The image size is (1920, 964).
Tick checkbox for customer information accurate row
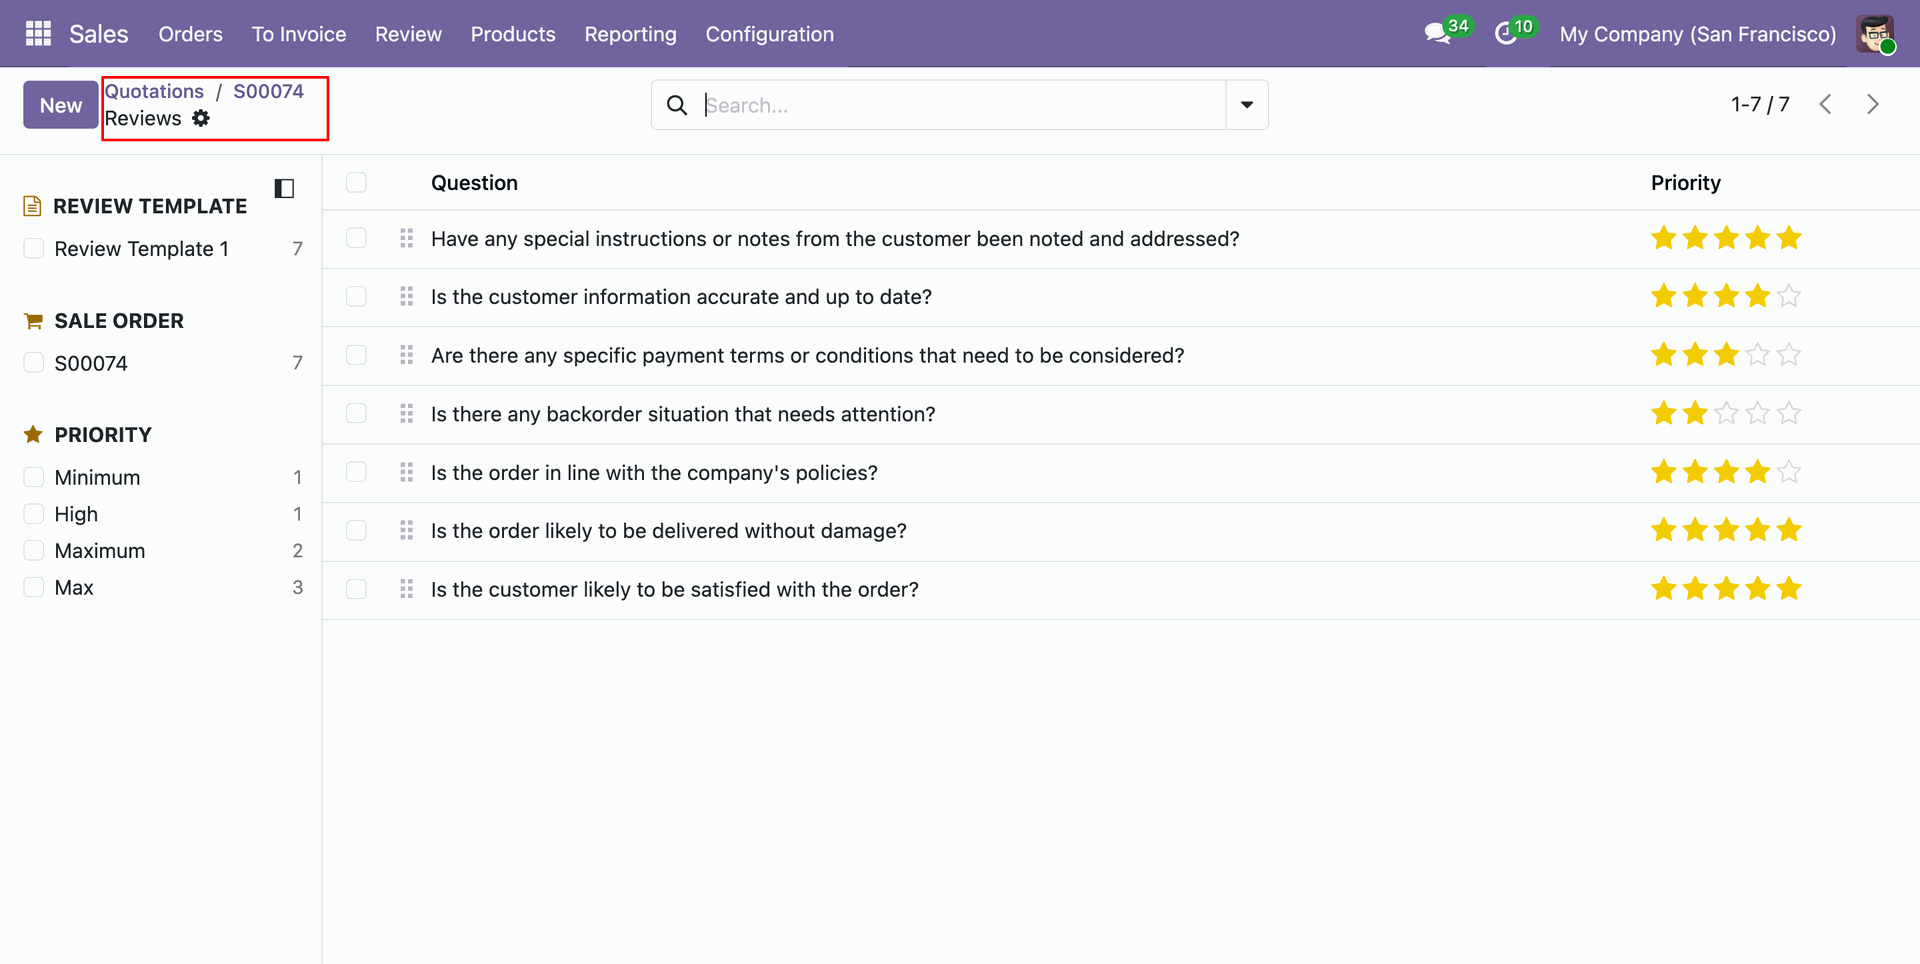(x=356, y=296)
